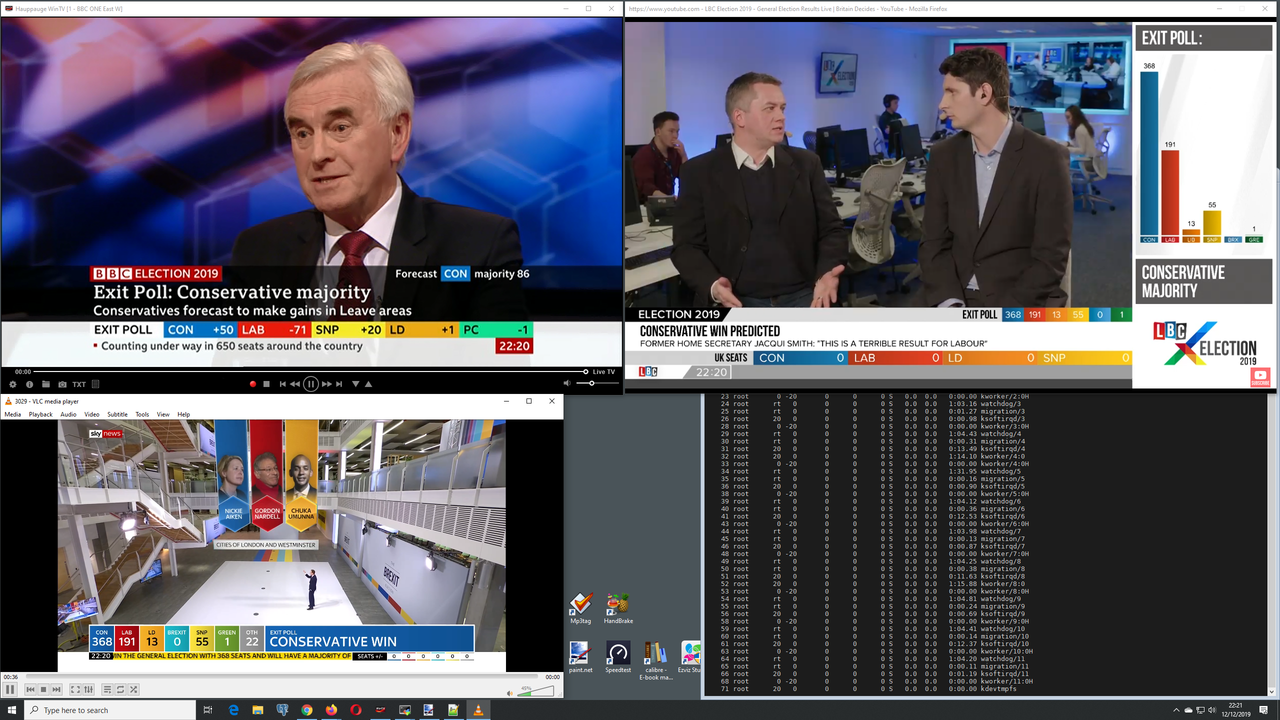Open VLC Tools menu
Image resolution: width=1280 pixels, height=720 pixels.
click(x=142, y=414)
